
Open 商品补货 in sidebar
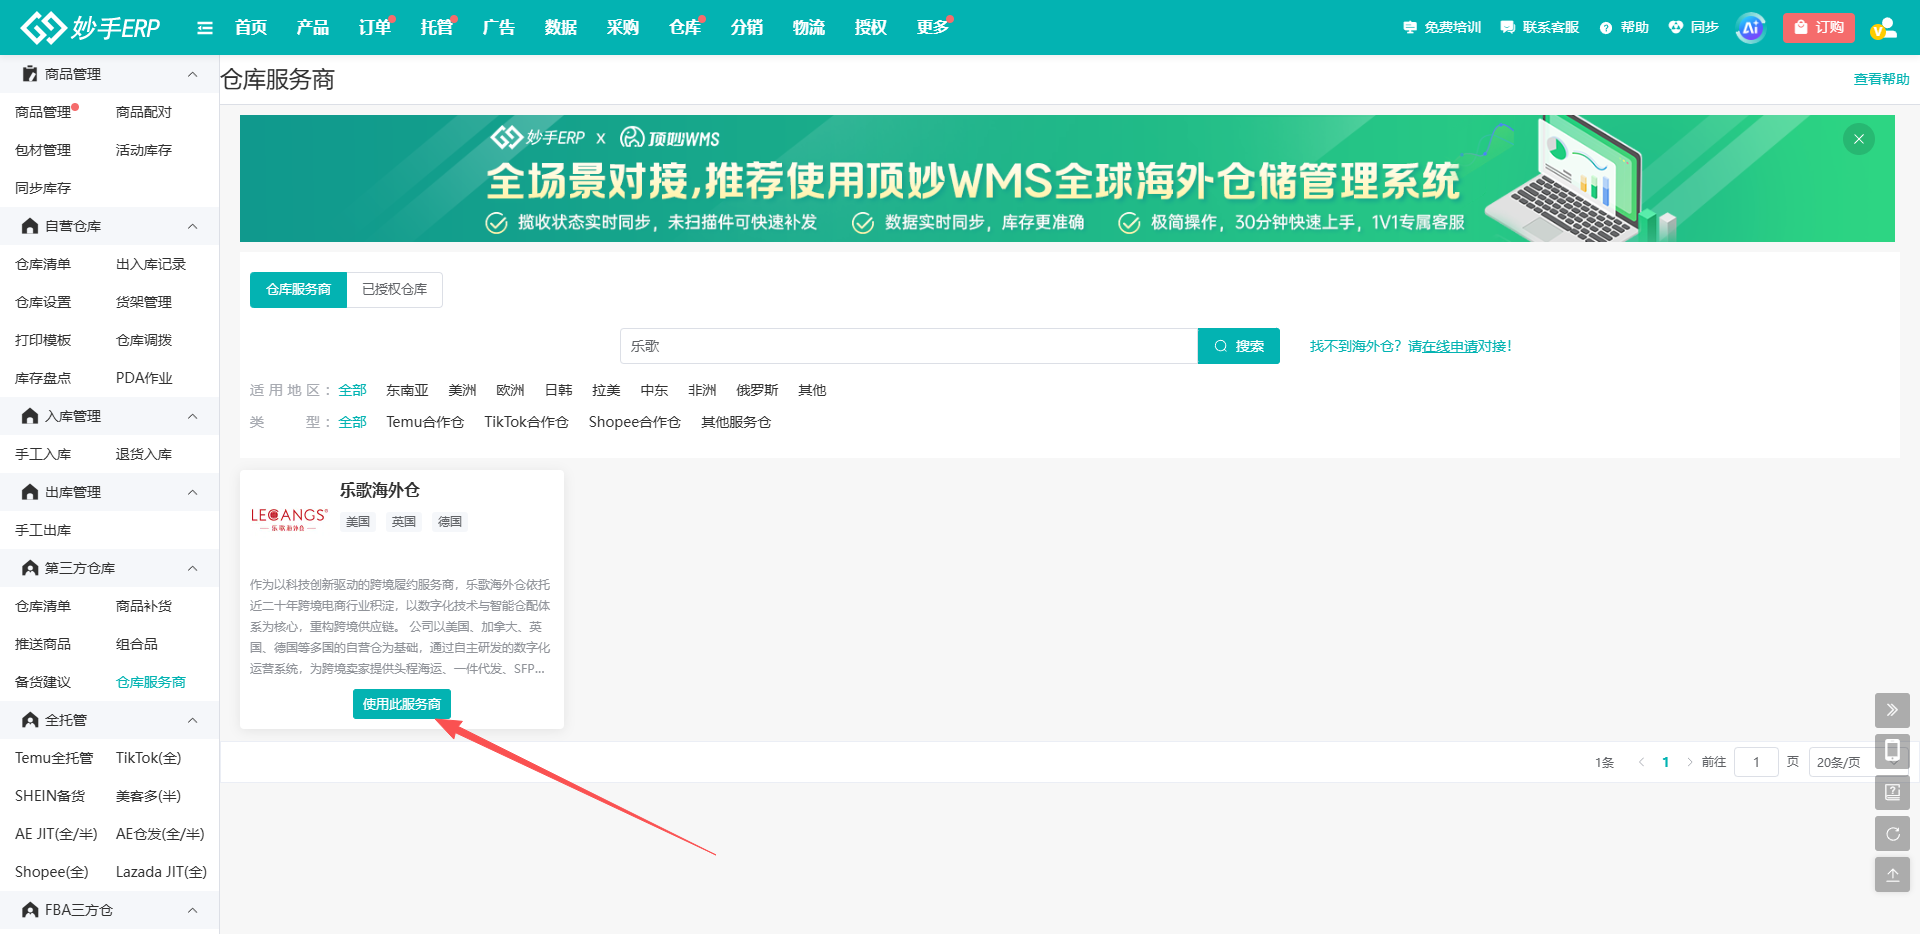point(144,606)
